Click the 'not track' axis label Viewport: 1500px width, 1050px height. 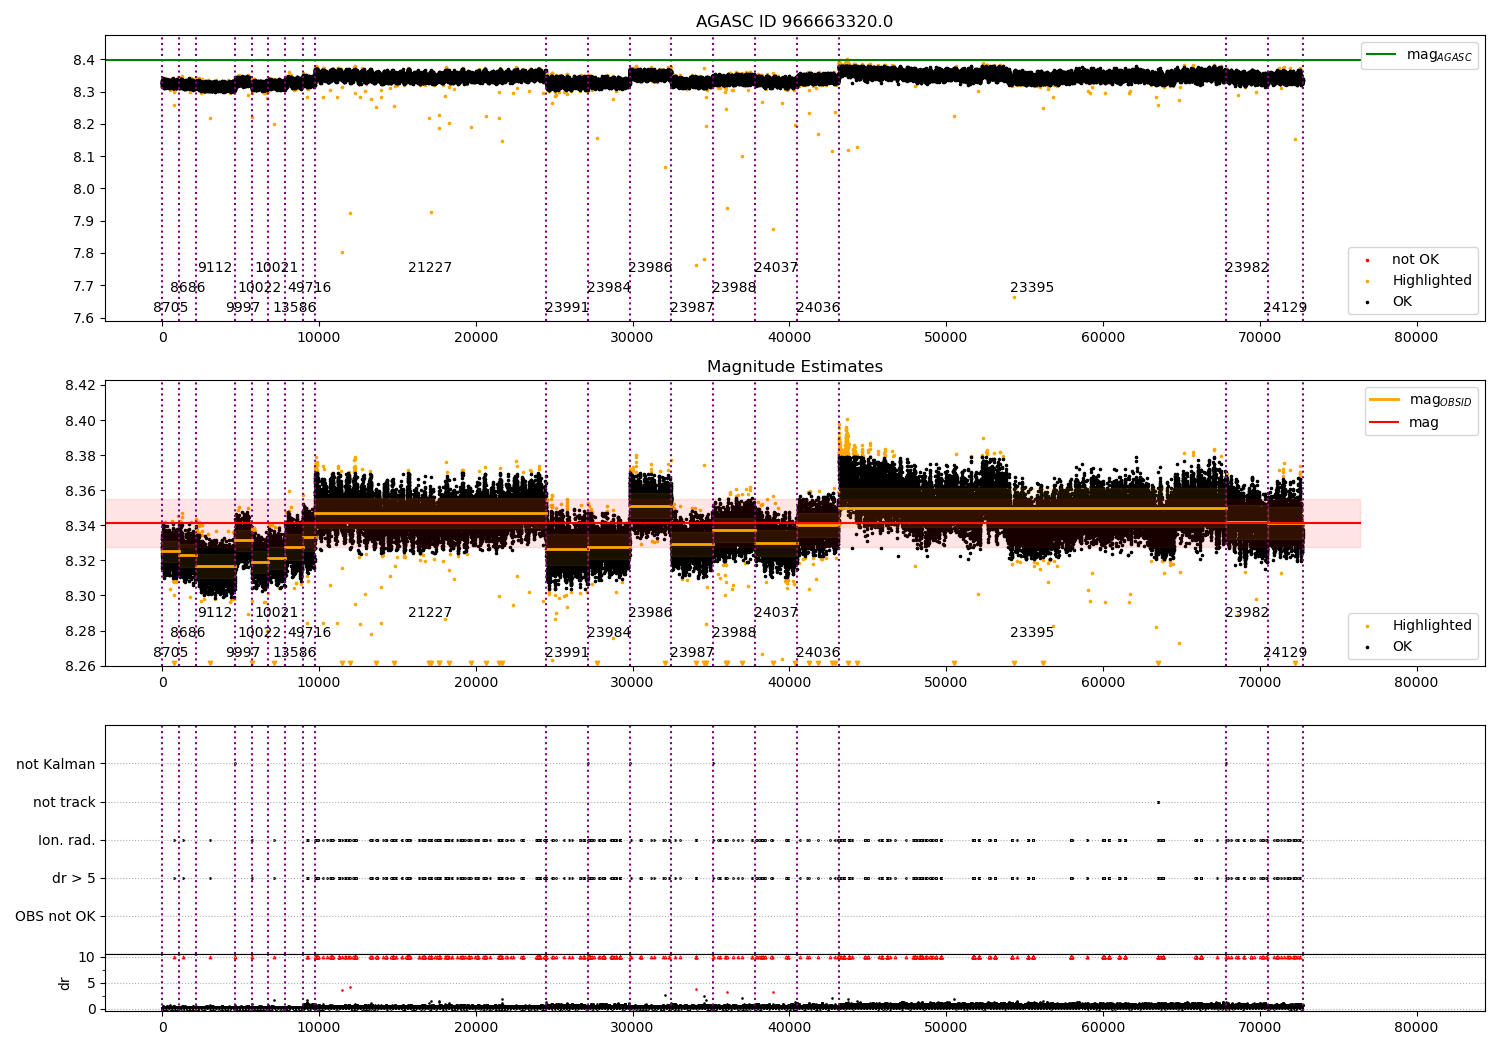pos(64,802)
